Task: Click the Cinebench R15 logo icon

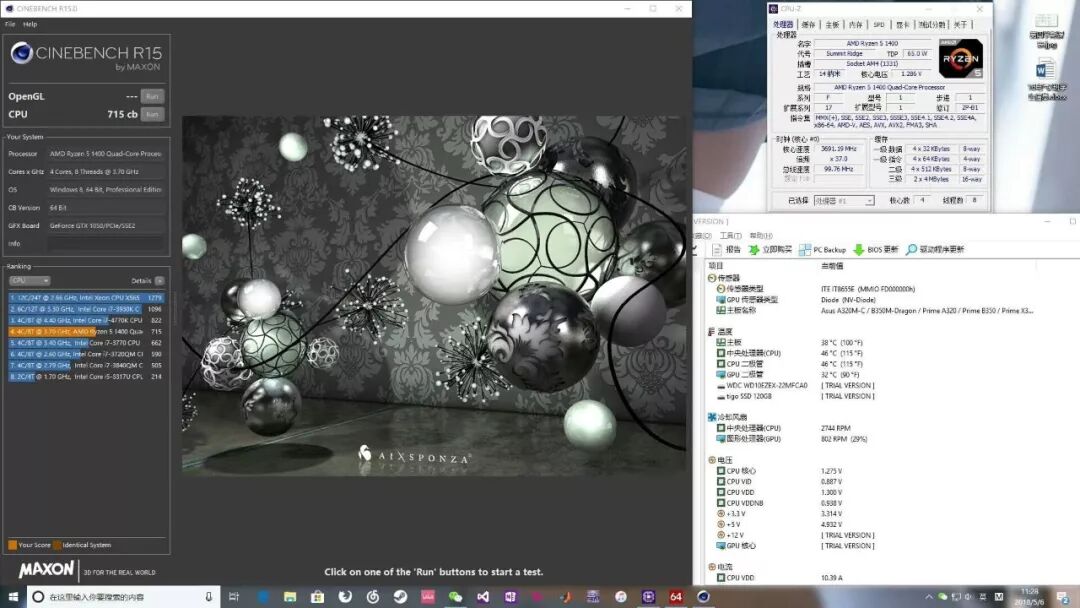Action: point(21,53)
